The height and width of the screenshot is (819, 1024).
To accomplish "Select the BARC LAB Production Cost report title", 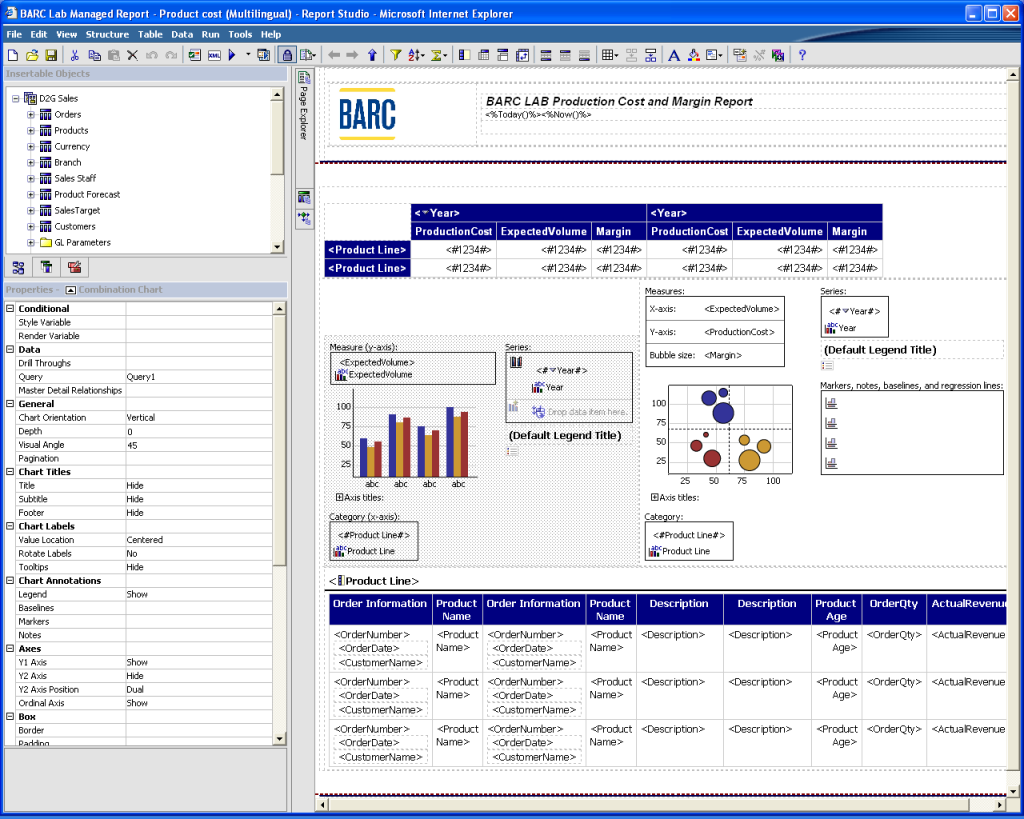I will point(619,101).
